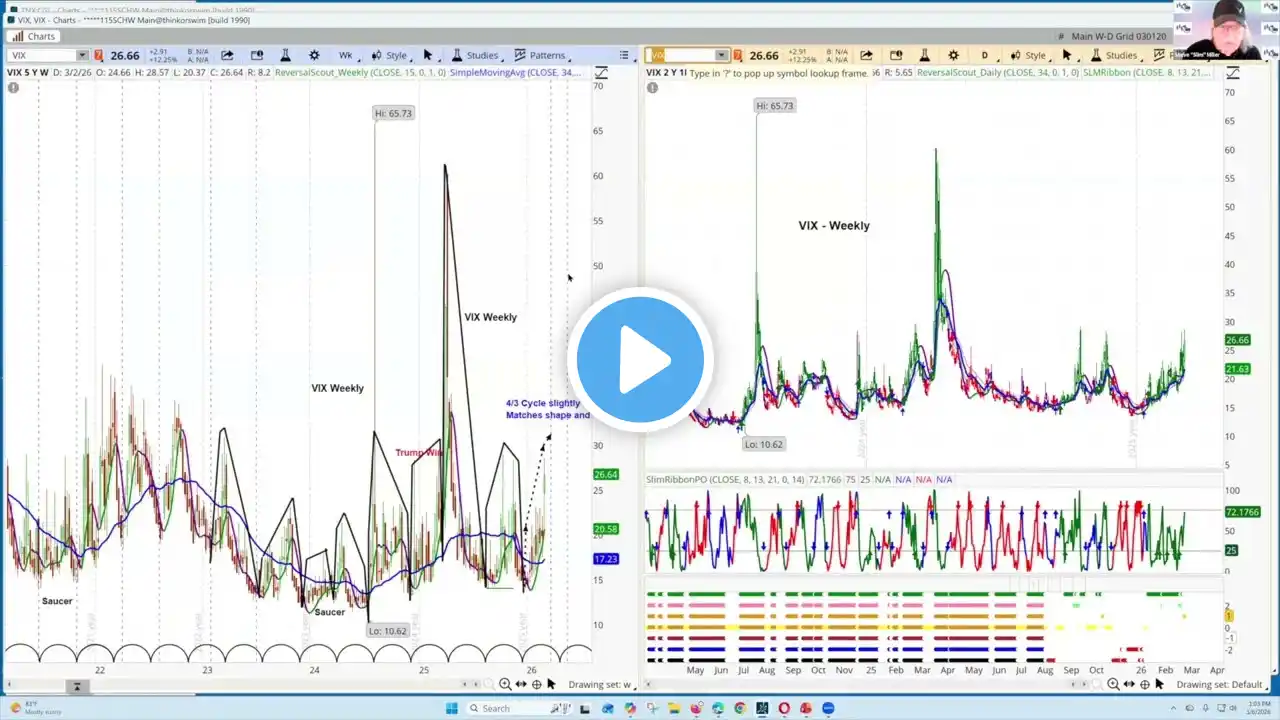Screen dimensions: 1280x720
Task: Open the Charts tab
Action: point(34,36)
